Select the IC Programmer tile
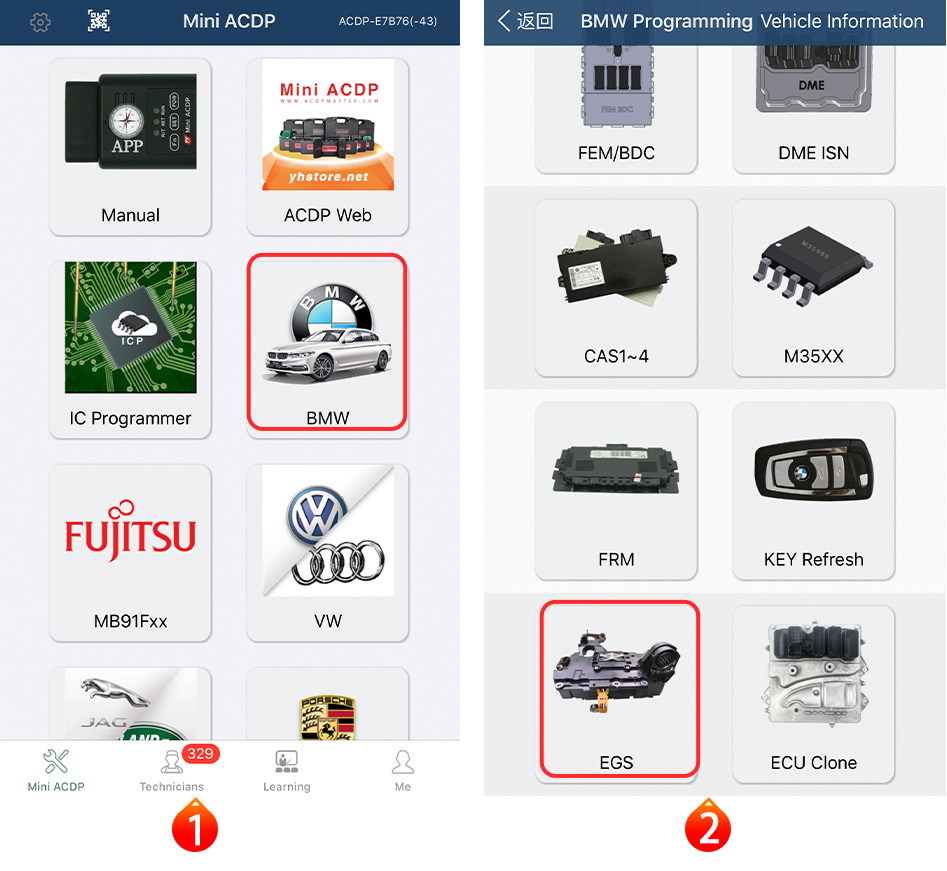This screenshot has width=947, height=871. [130, 350]
